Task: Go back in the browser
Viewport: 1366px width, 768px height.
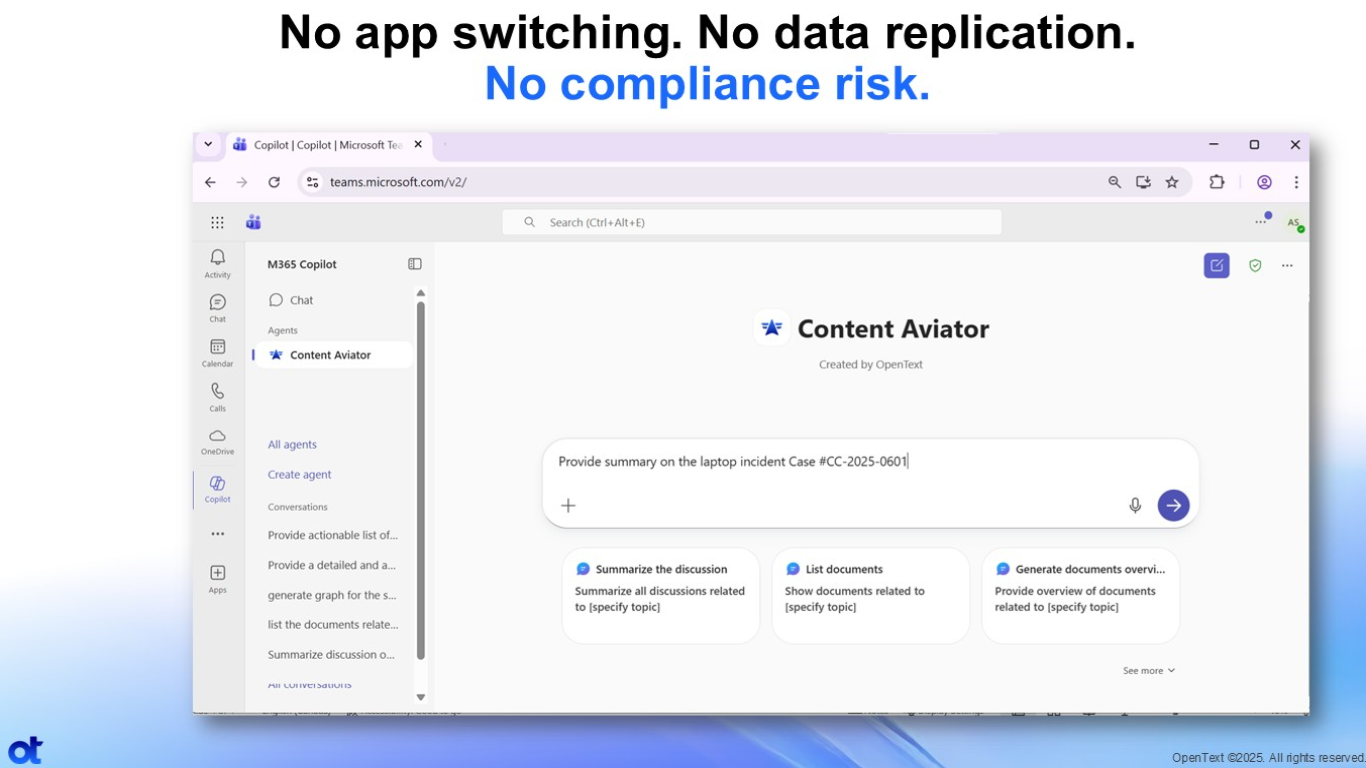Action: pyautogui.click(x=210, y=182)
